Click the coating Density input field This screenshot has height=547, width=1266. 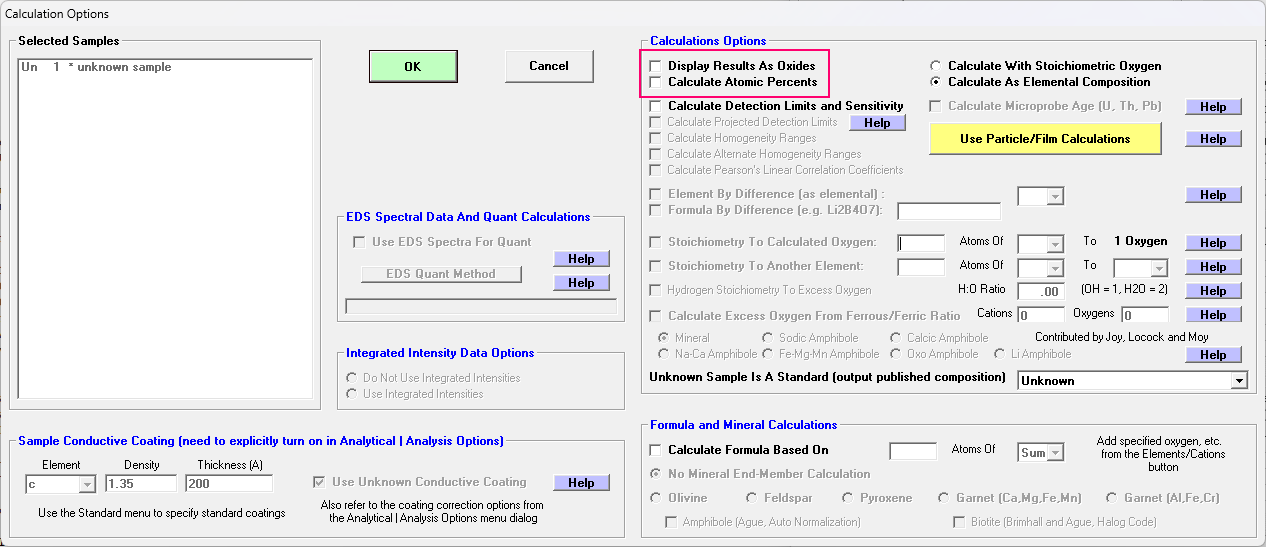coord(141,484)
